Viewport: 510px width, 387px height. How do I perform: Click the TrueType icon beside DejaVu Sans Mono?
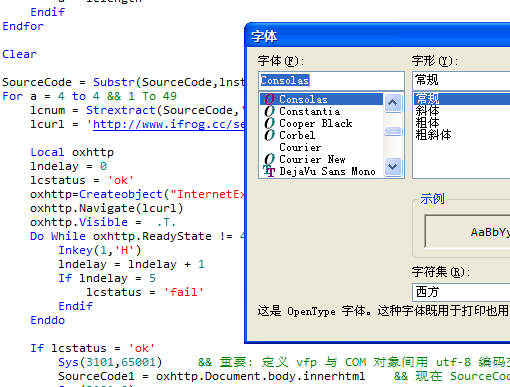tap(269, 171)
